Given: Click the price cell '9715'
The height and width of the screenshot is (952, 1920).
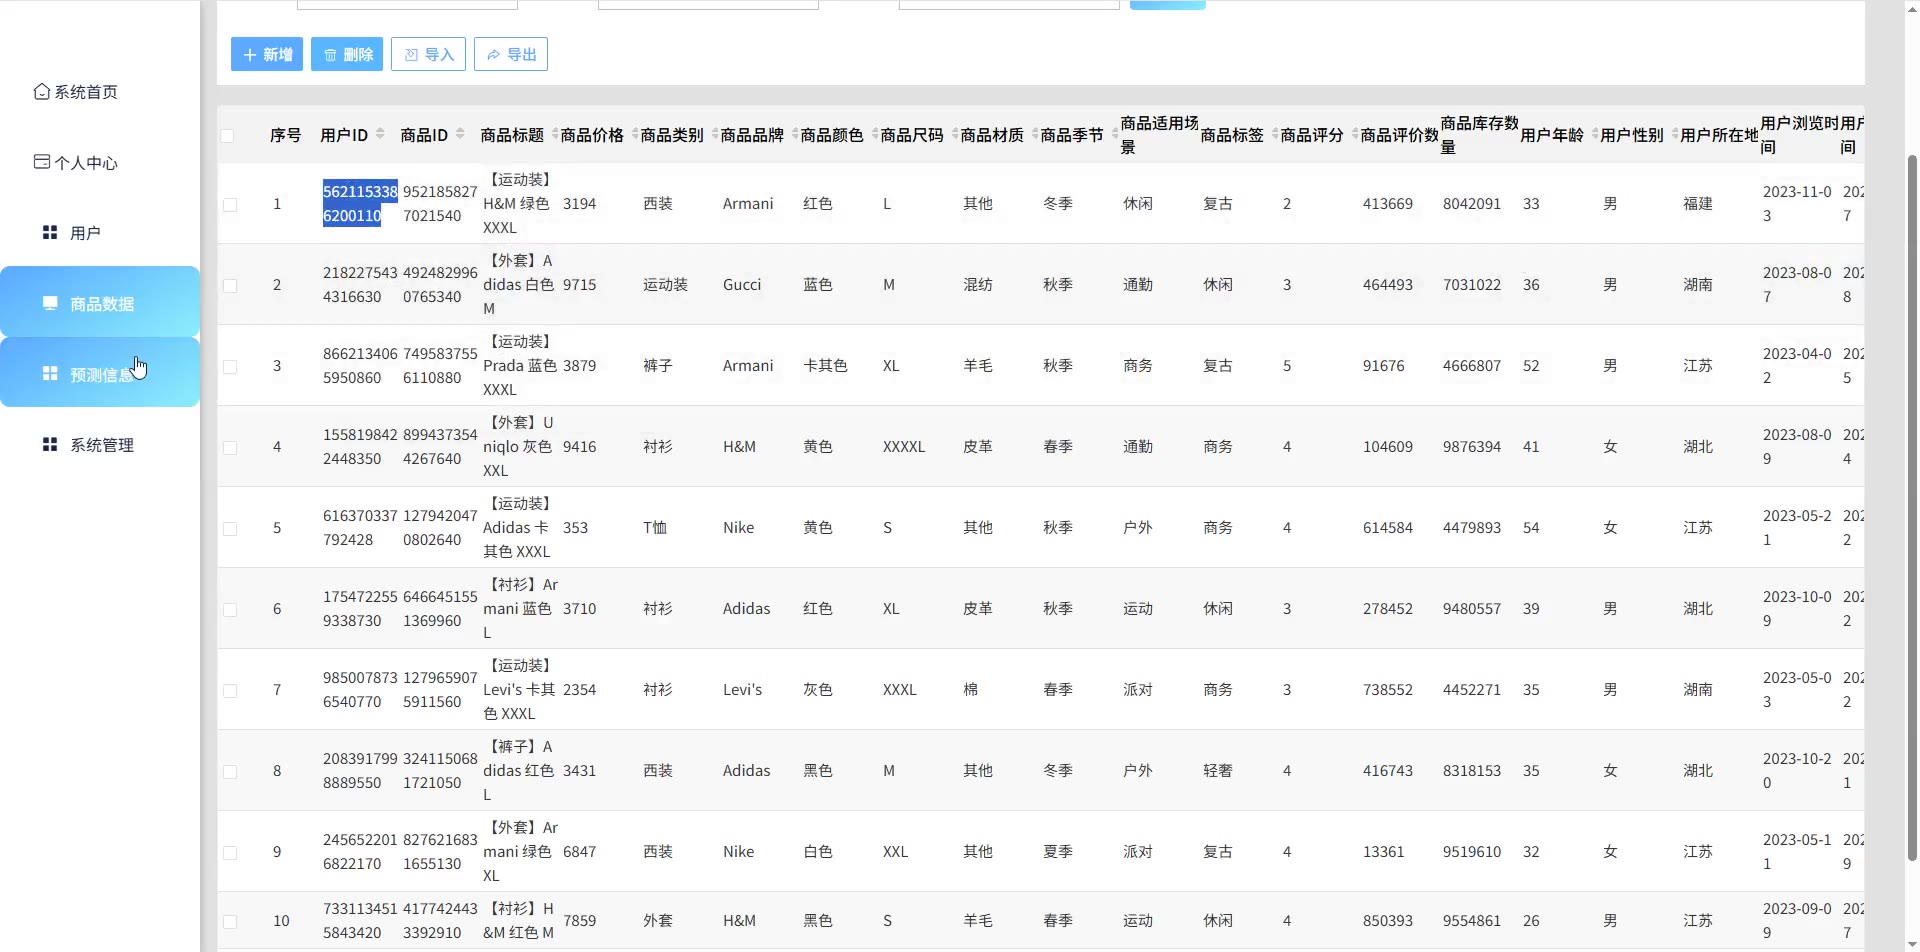Looking at the screenshot, I should pos(579,285).
